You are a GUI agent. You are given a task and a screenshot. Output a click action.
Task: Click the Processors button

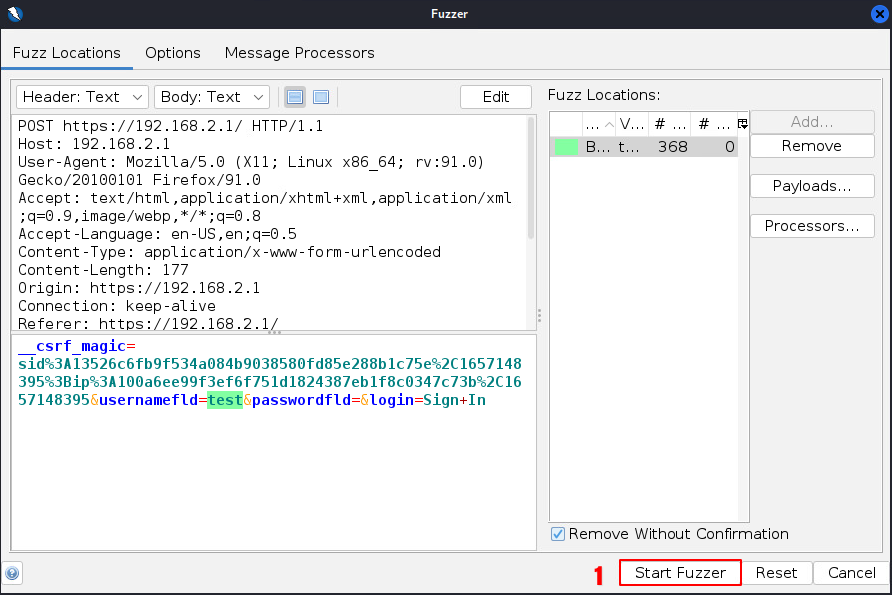811,226
